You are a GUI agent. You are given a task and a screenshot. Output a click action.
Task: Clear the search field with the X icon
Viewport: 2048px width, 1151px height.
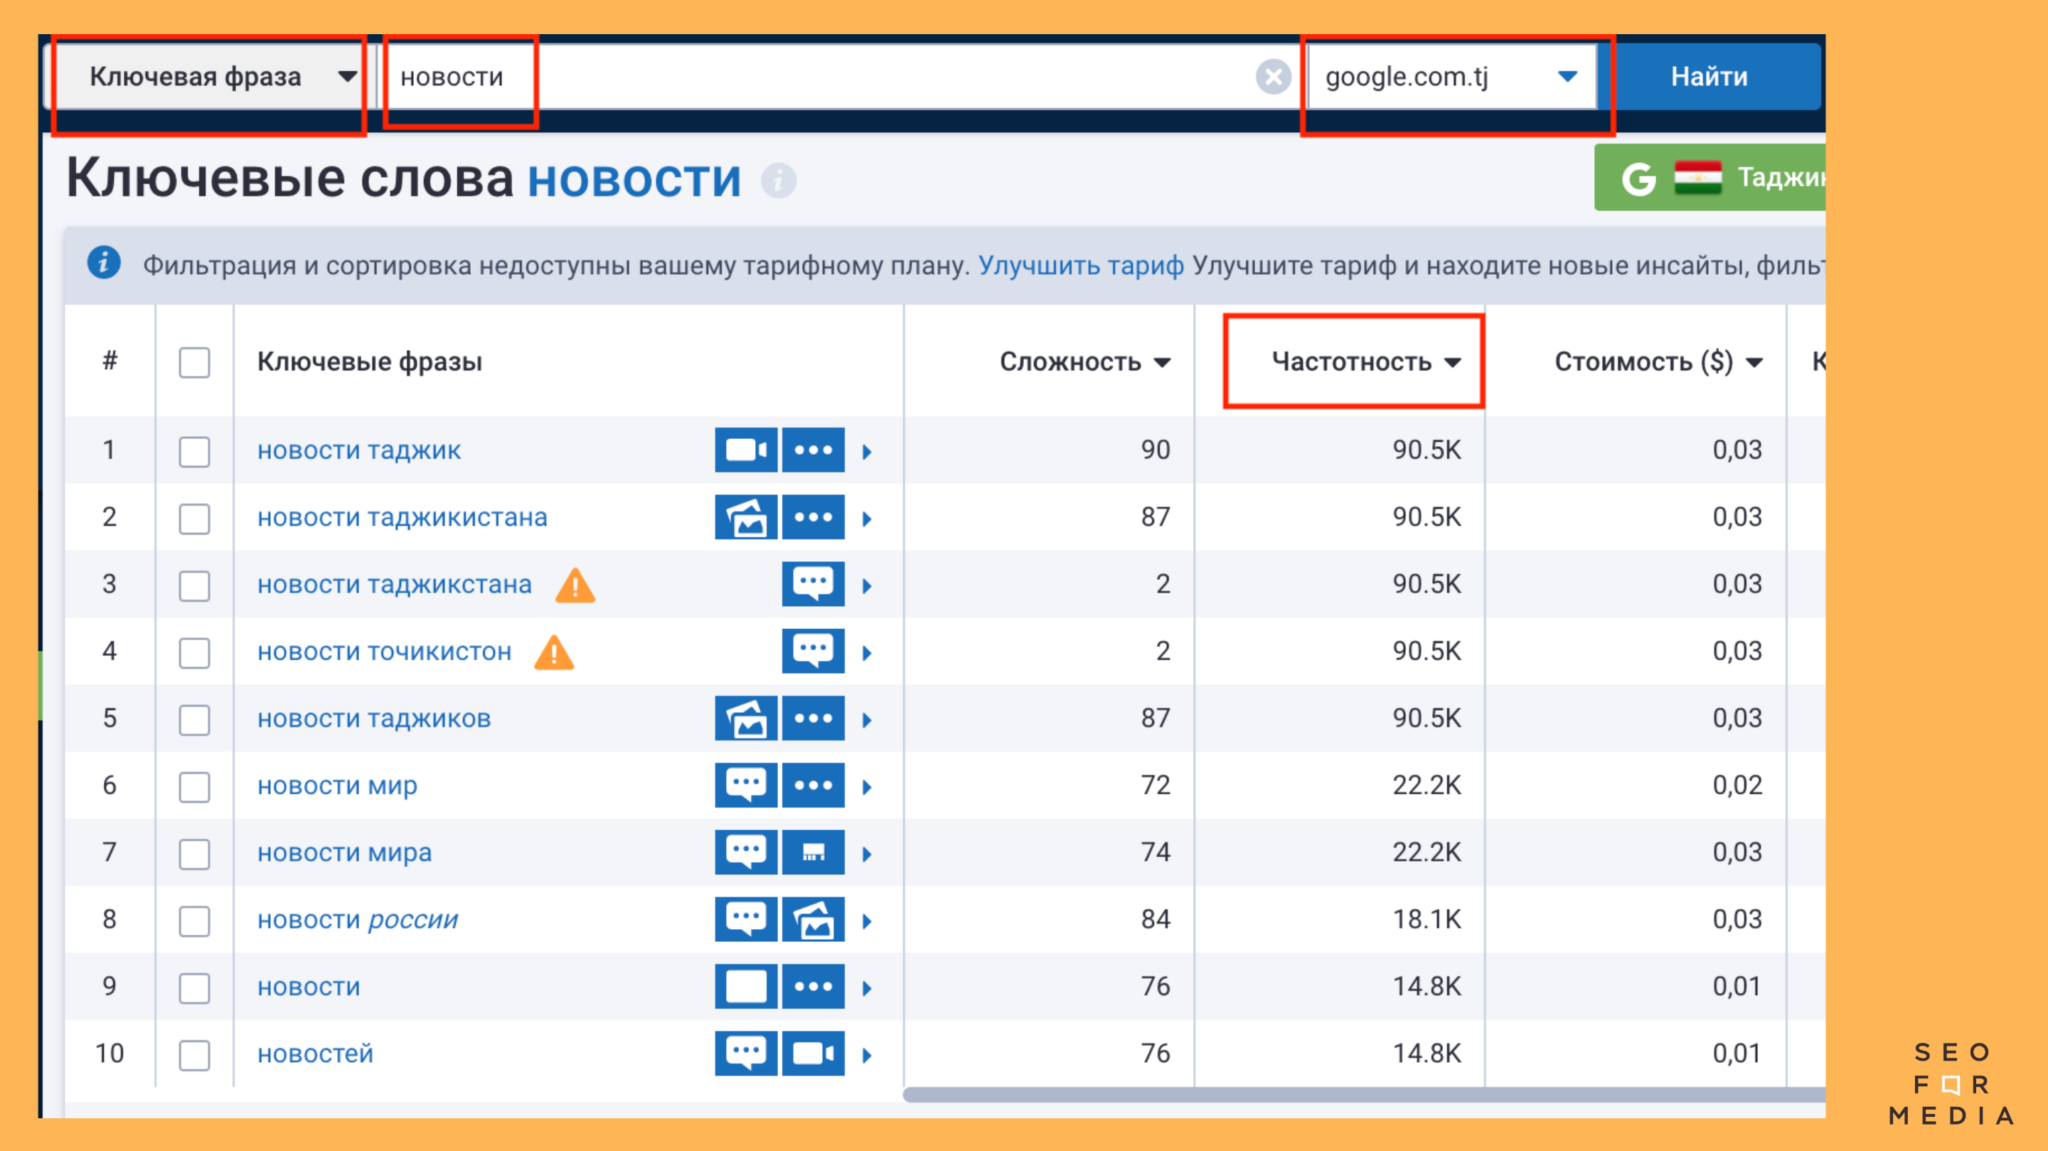pyautogui.click(x=1273, y=77)
